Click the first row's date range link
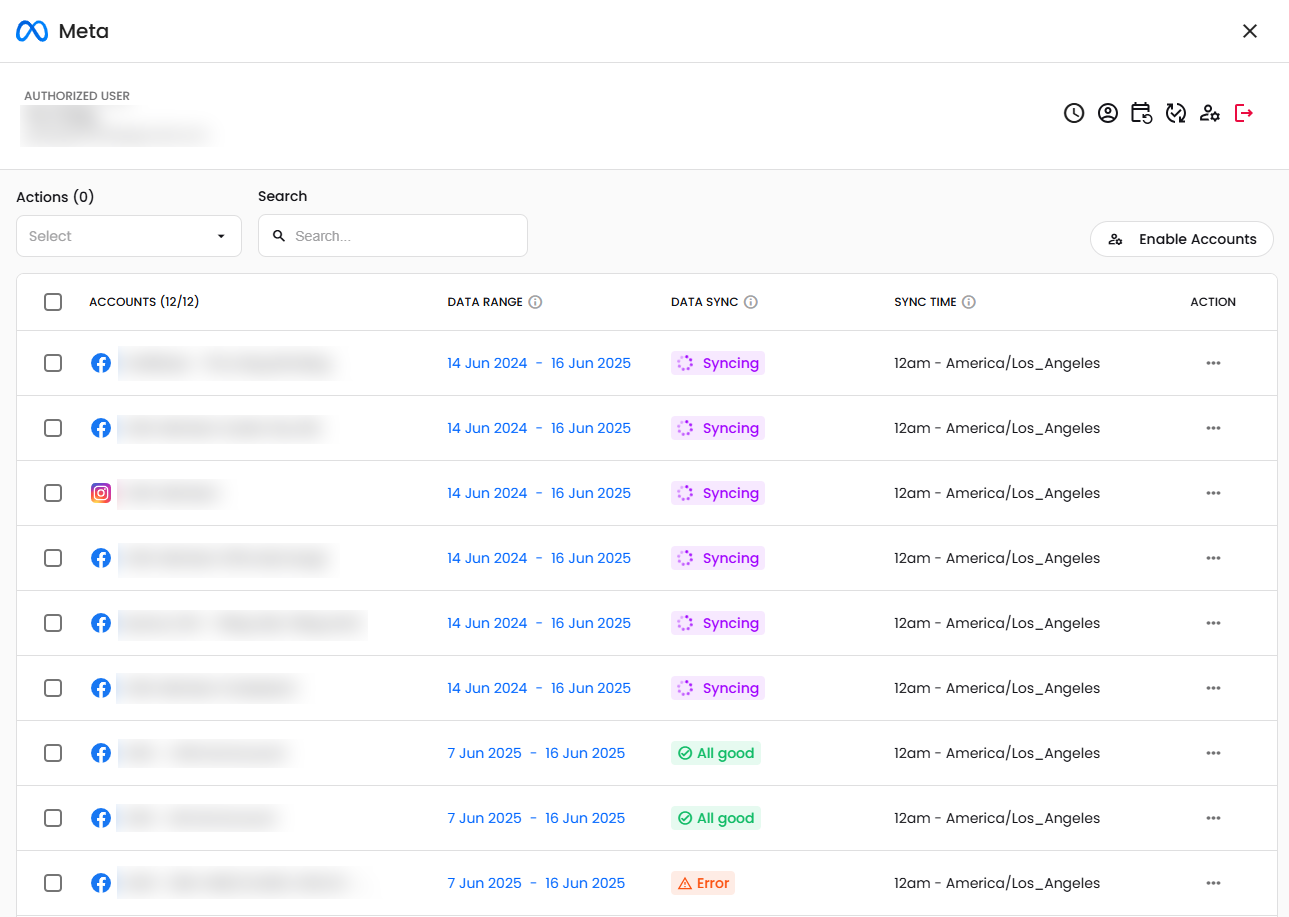This screenshot has width=1289, height=917. (539, 363)
